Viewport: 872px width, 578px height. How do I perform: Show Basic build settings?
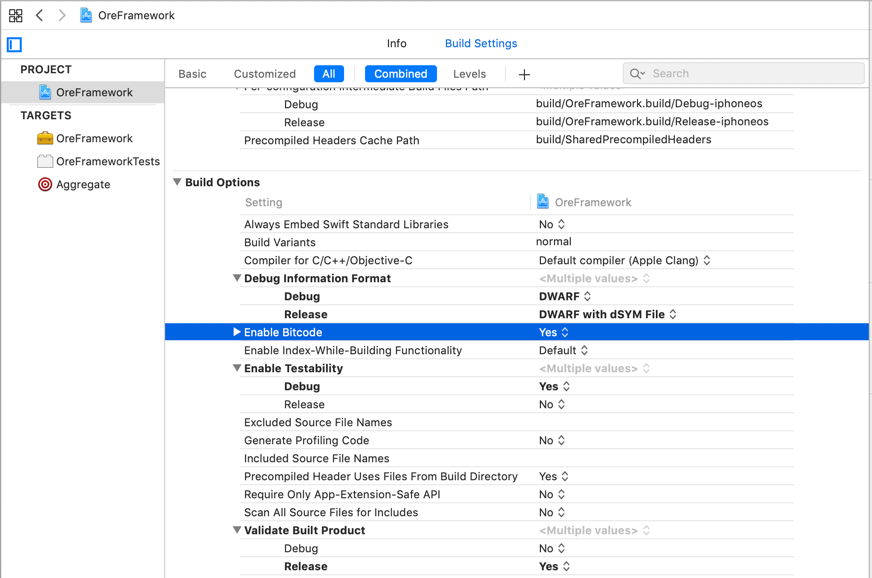pyautogui.click(x=192, y=74)
